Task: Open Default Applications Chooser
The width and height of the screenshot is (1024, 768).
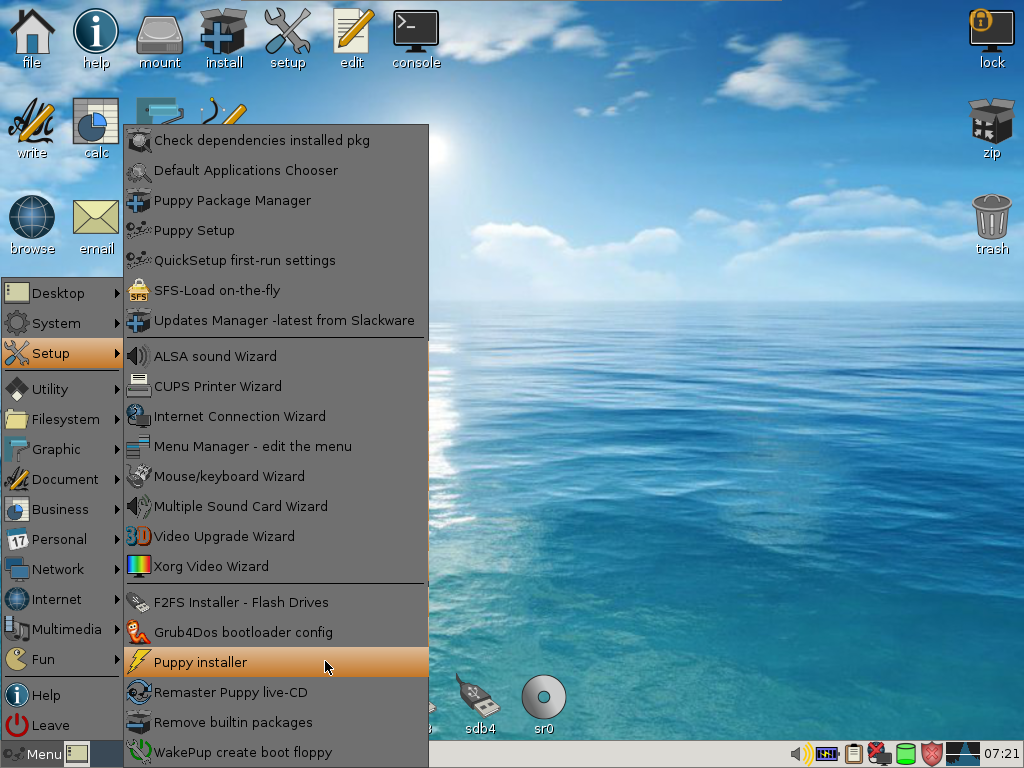Action: [x=276, y=170]
